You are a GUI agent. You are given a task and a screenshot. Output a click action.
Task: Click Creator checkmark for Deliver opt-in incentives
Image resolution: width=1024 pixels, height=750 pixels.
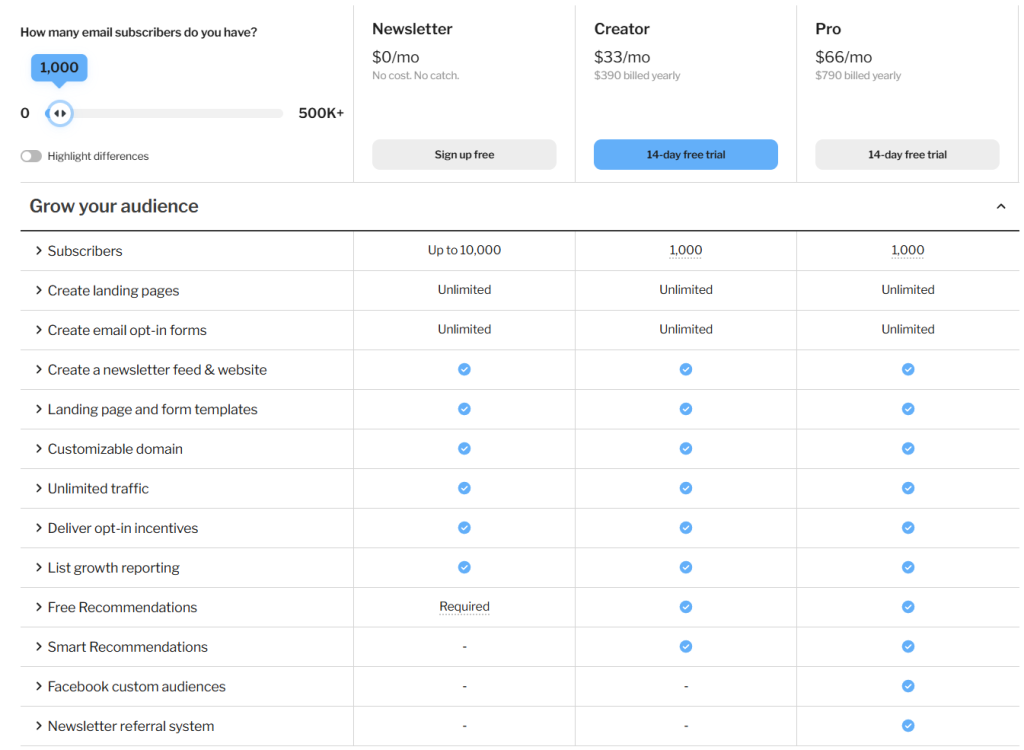(686, 528)
